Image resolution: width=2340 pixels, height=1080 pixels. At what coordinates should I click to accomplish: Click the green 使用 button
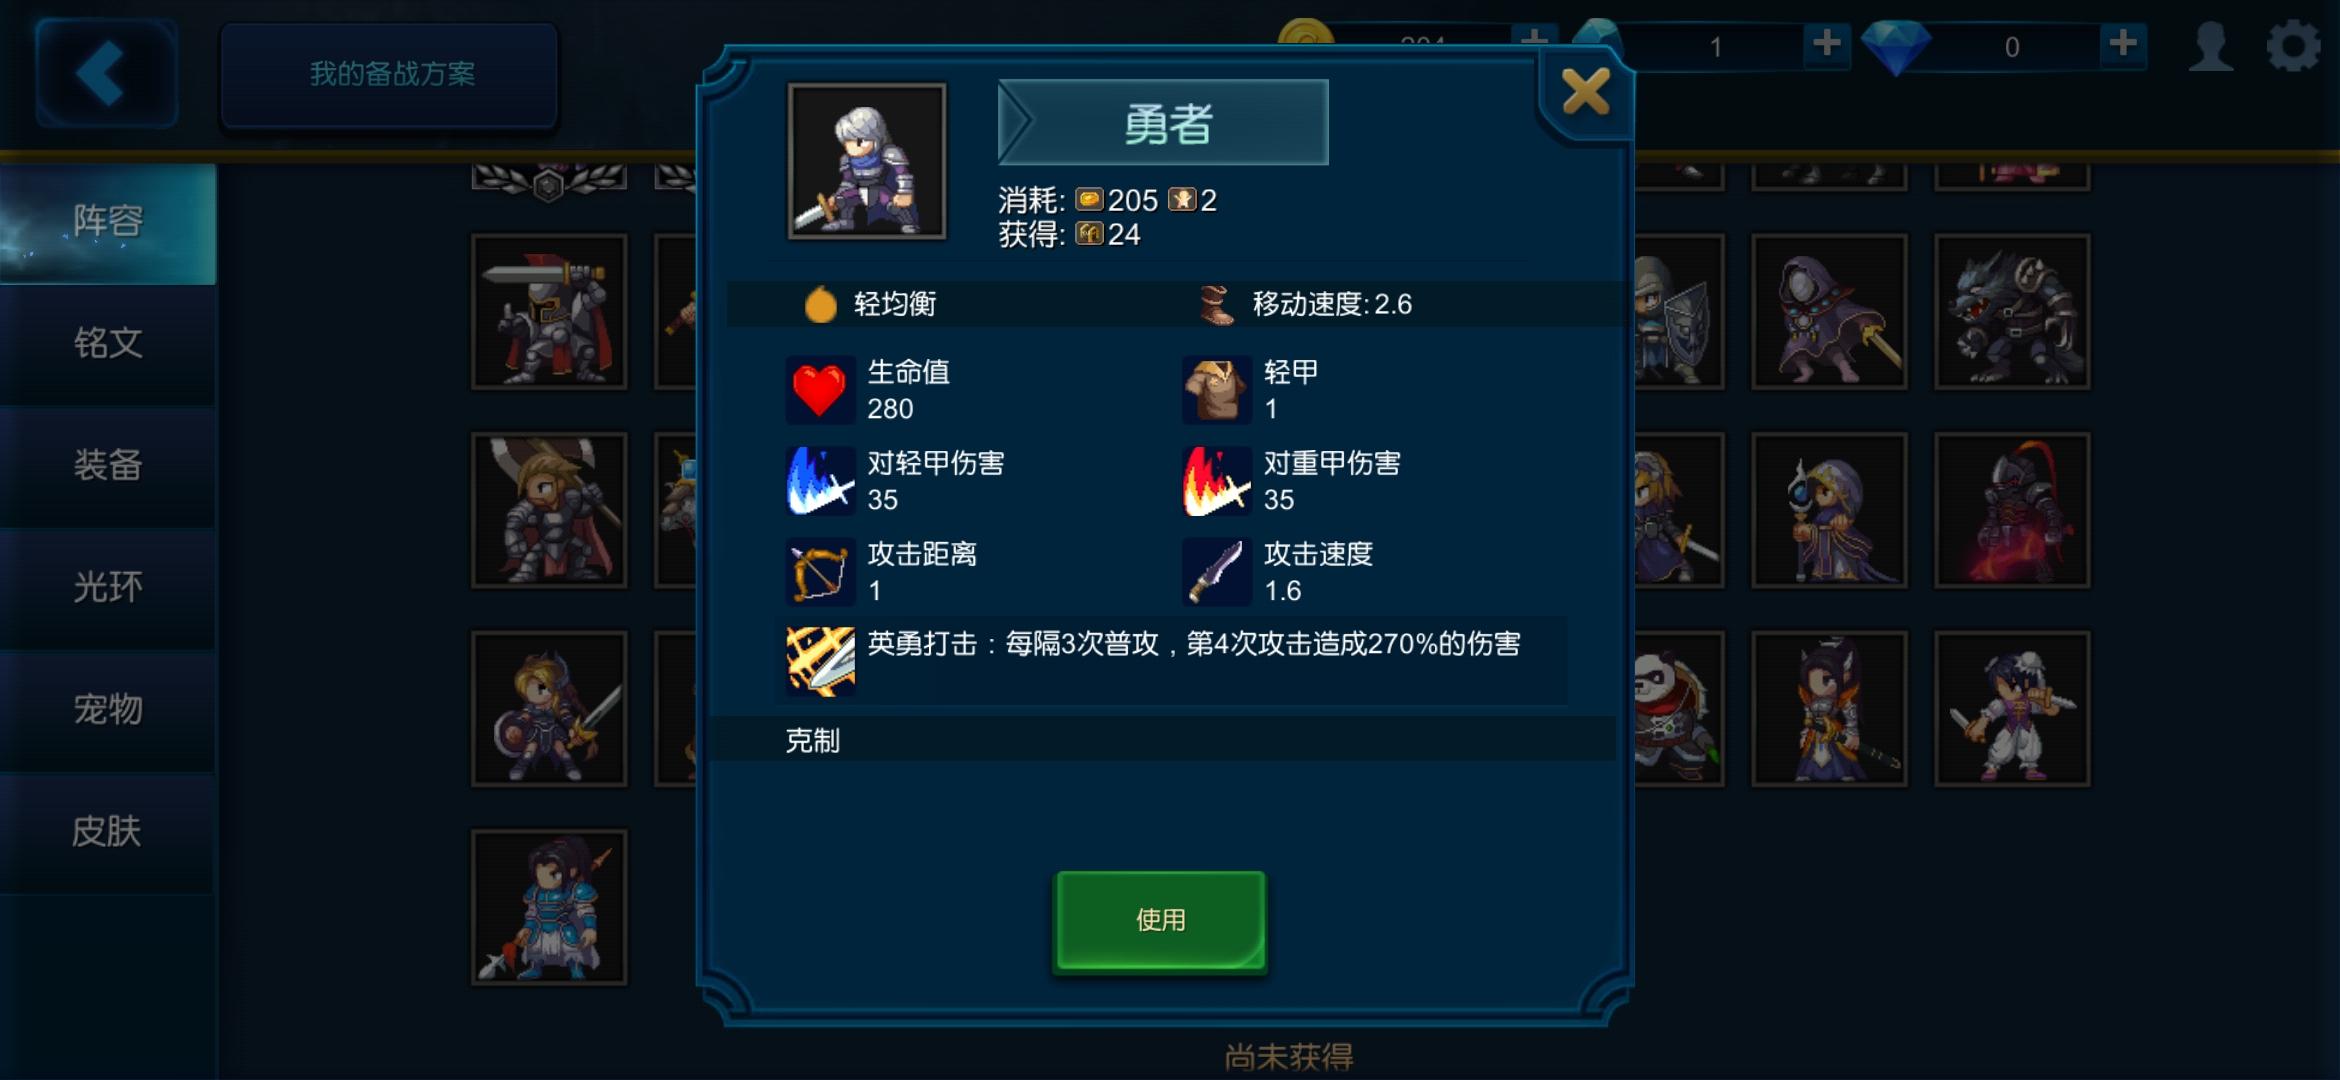(1160, 920)
